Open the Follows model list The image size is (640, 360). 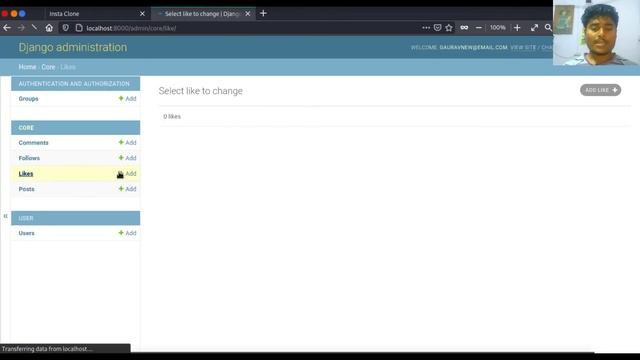(x=29, y=158)
